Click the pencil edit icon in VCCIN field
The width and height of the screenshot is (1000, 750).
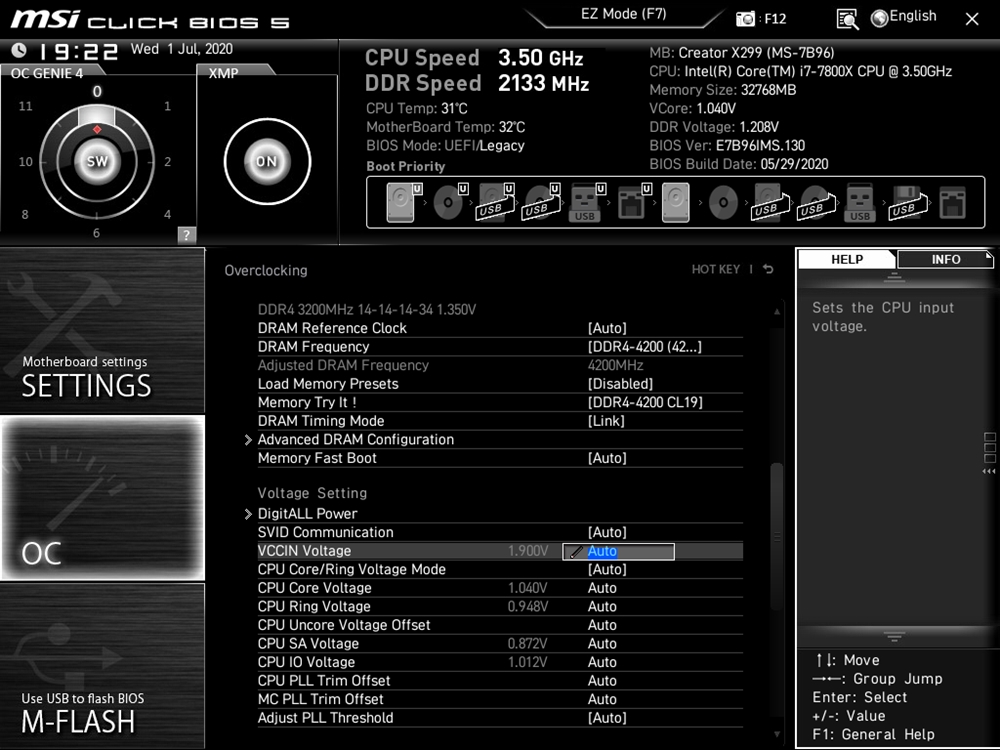575,552
